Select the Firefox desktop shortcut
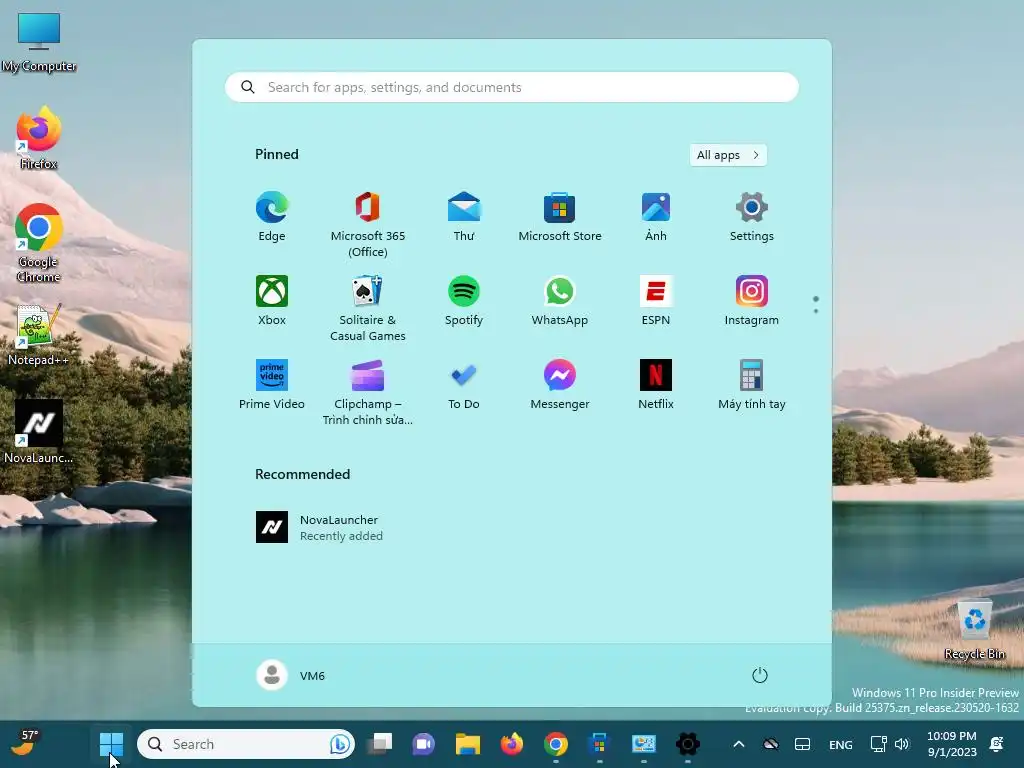The height and width of the screenshot is (768, 1024). pyautogui.click(x=39, y=138)
